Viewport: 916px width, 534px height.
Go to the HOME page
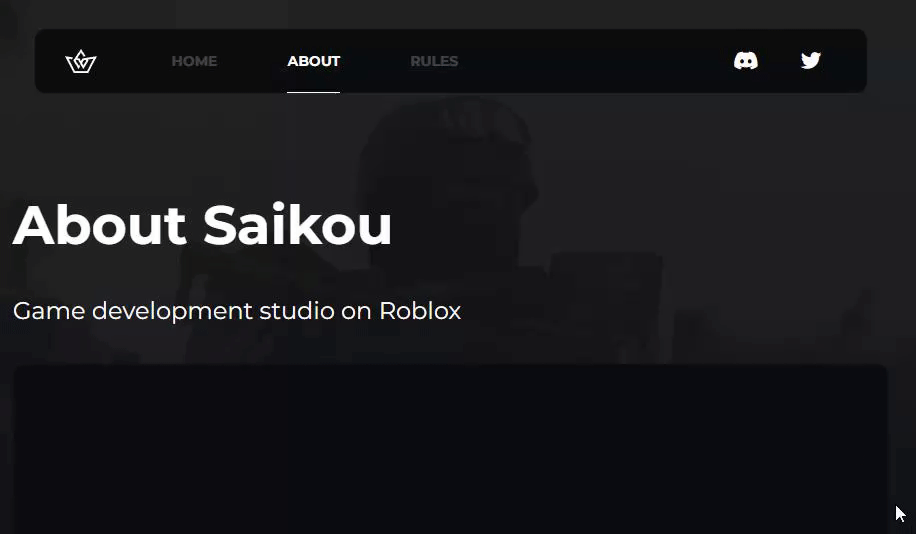194,61
